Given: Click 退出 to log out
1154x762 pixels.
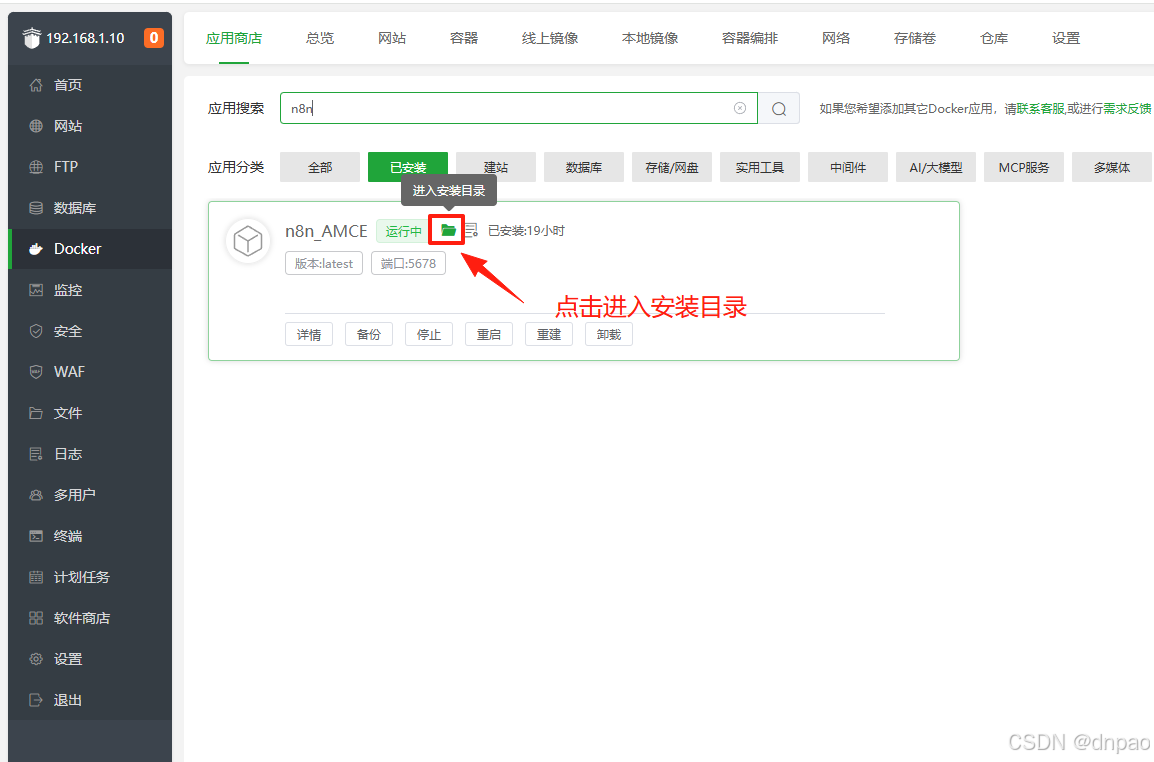Looking at the screenshot, I should (90, 700).
